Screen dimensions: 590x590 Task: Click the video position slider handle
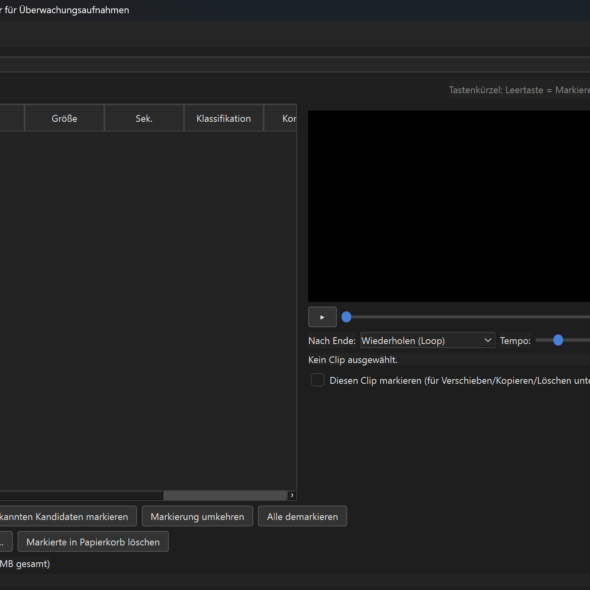point(346,317)
